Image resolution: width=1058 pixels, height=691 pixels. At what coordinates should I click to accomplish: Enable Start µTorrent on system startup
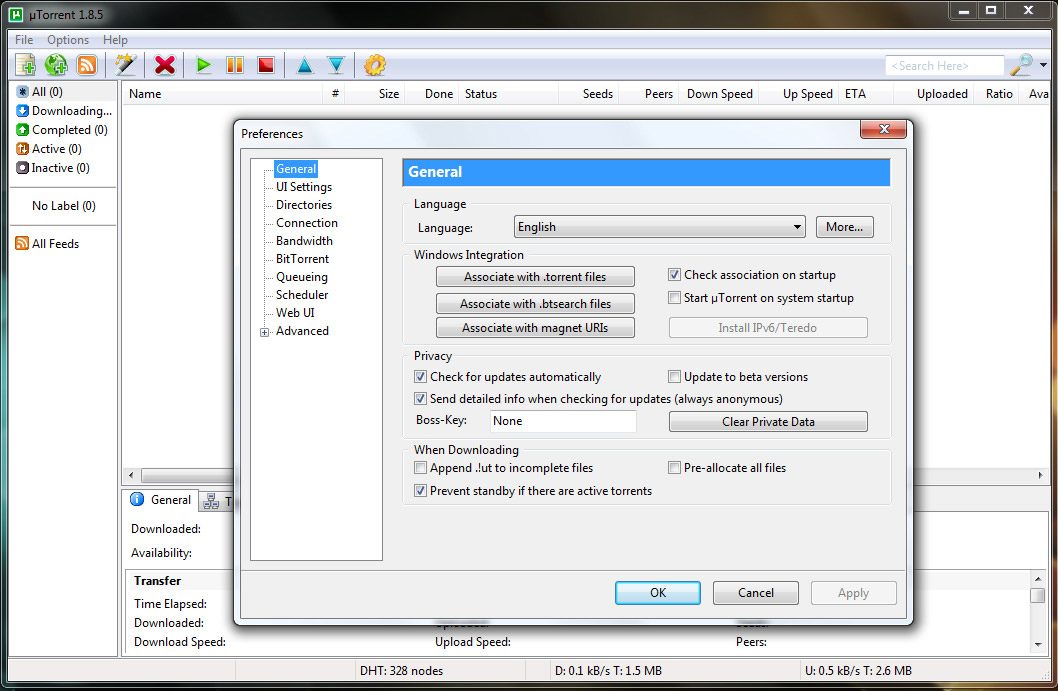674,298
